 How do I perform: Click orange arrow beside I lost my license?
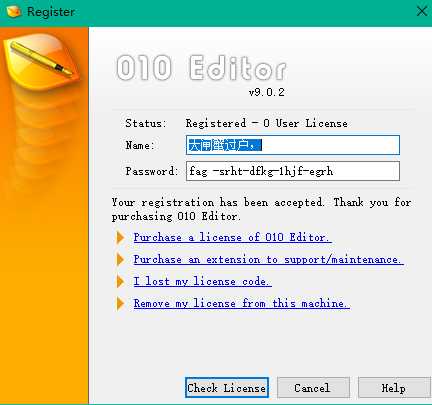[120, 281]
